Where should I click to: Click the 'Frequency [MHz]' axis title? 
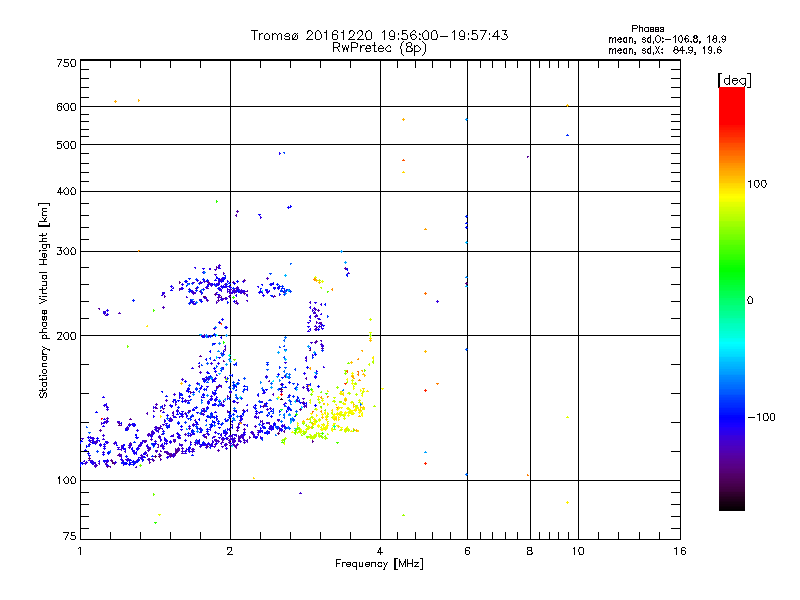pos(379,564)
